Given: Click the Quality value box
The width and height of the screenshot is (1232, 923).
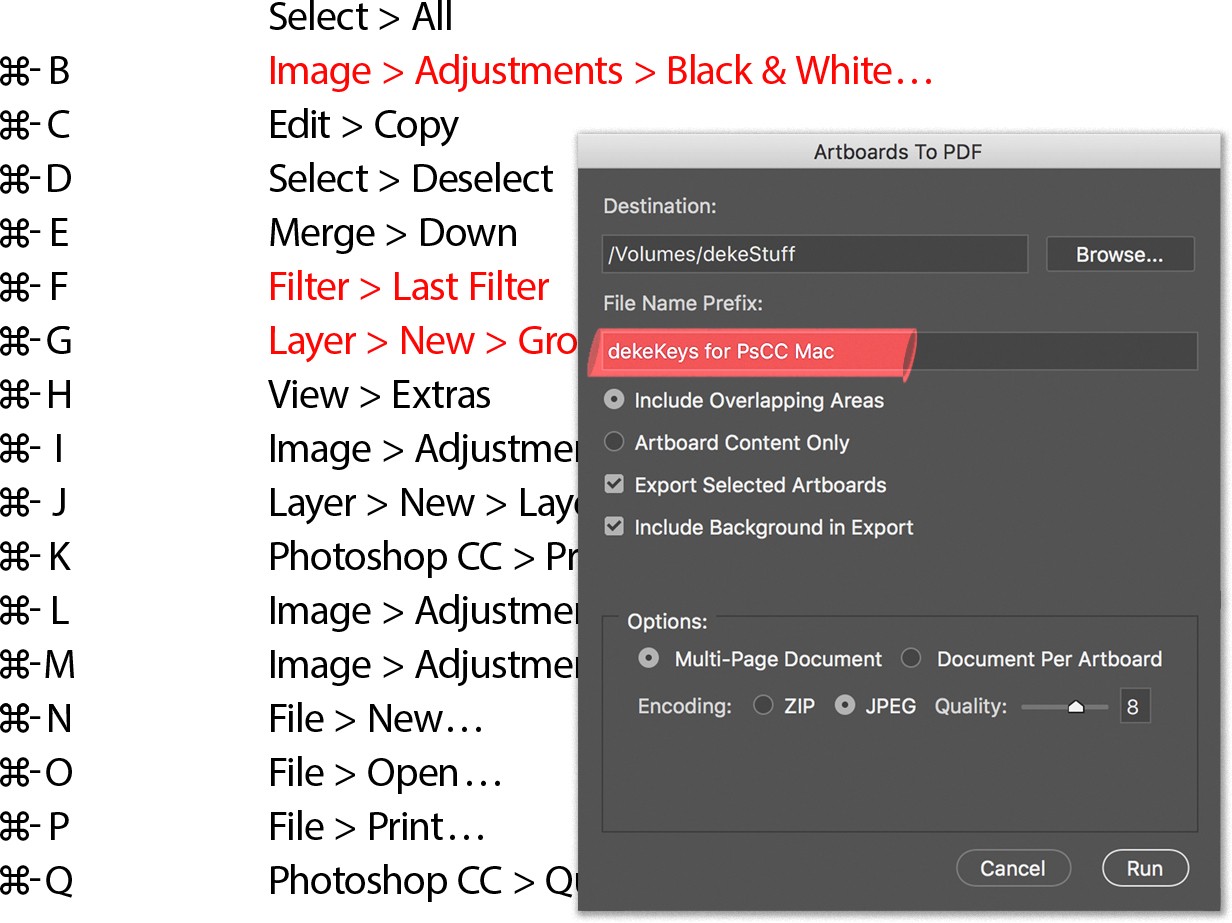Looking at the screenshot, I should pyautogui.click(x=1134, y=706).
